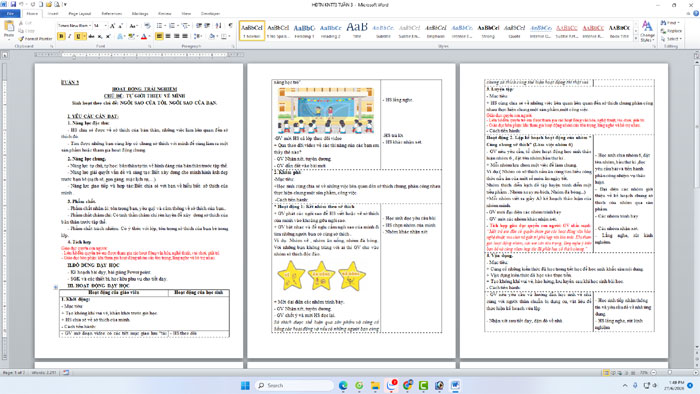700x394 pixels.
Task: Click the Word Help question mark icon
Action: pos(695,14)
